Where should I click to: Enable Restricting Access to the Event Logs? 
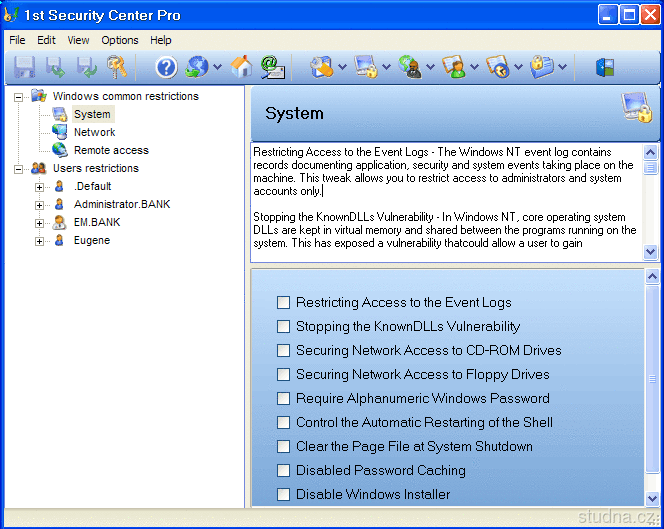283,302
